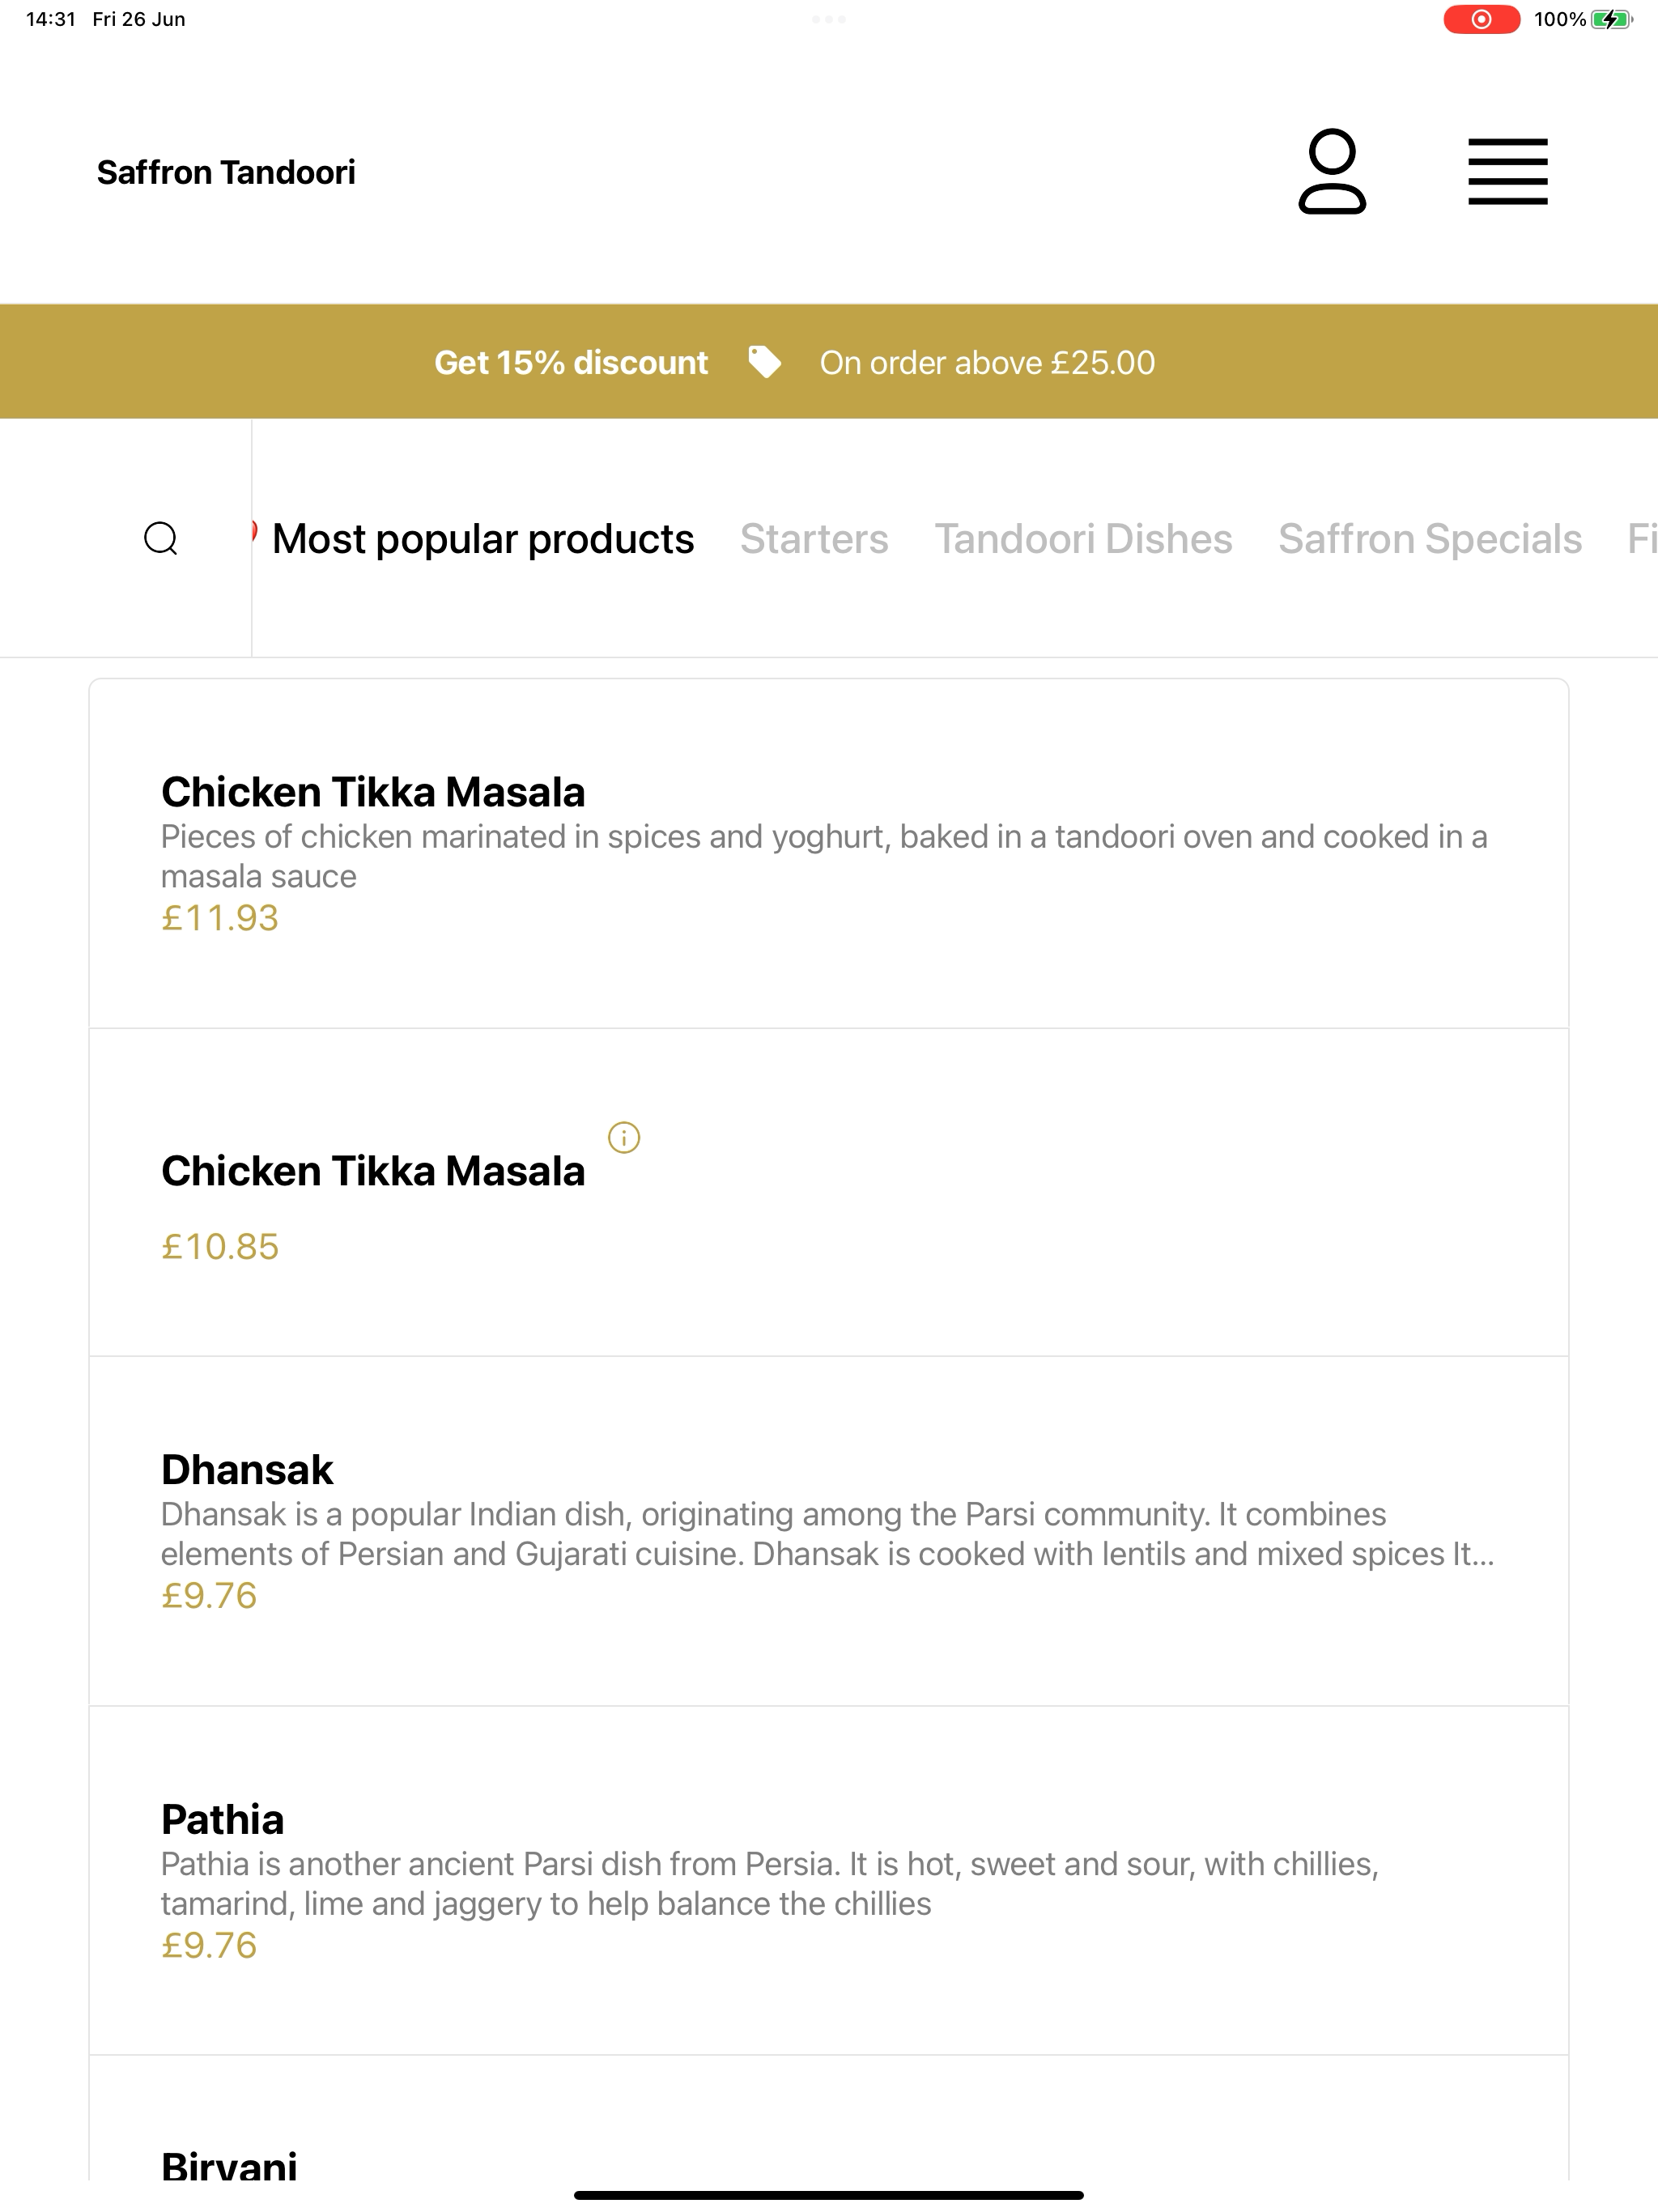
Task: Click the Saffron Tandoori restaurant title
Action: coord(226,172)
